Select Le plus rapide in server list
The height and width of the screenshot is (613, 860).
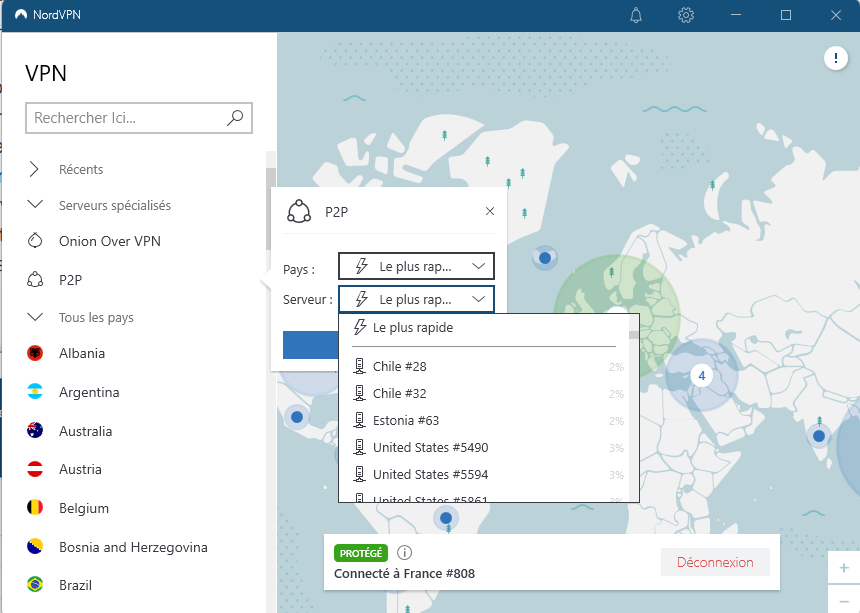coord(484,327)
